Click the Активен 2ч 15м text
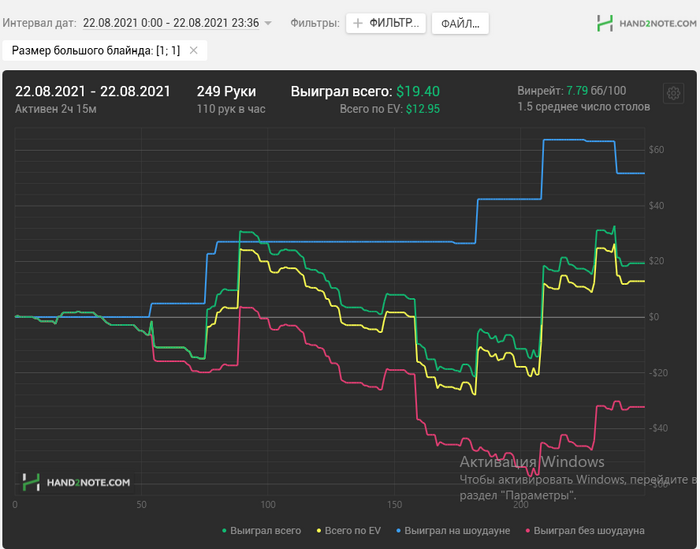Screen dimensions: 700x549 pyautogui.click(x=56, y=108)
